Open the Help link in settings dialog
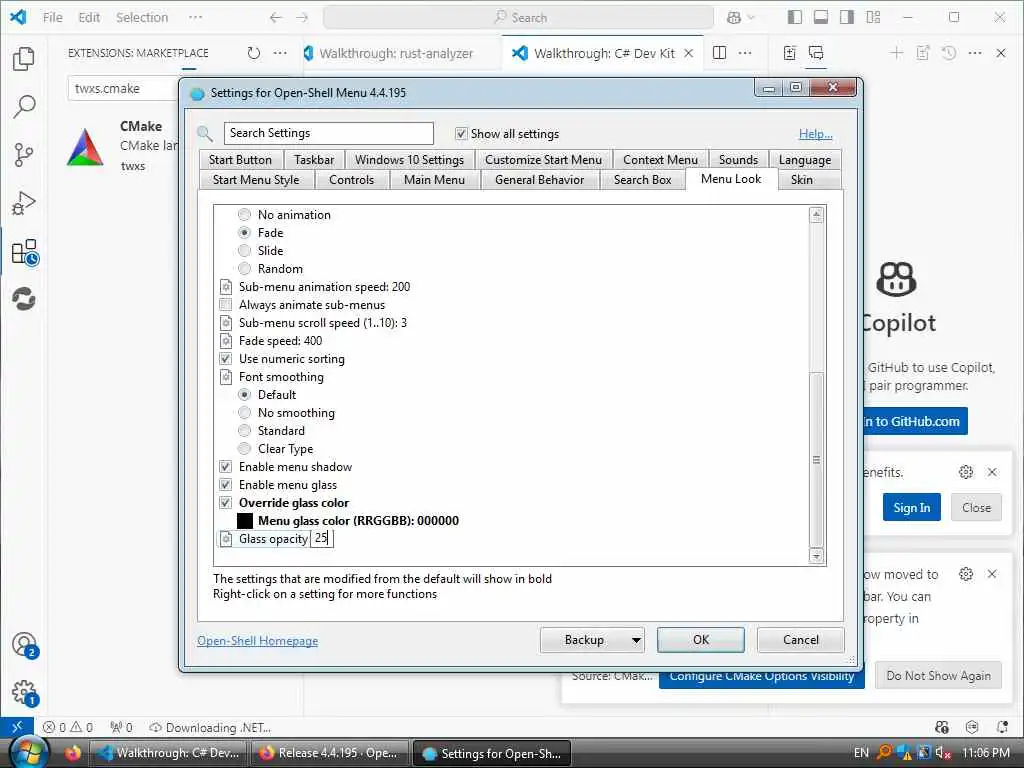This screenshot has height=768, width=1024. pos(816,134)
